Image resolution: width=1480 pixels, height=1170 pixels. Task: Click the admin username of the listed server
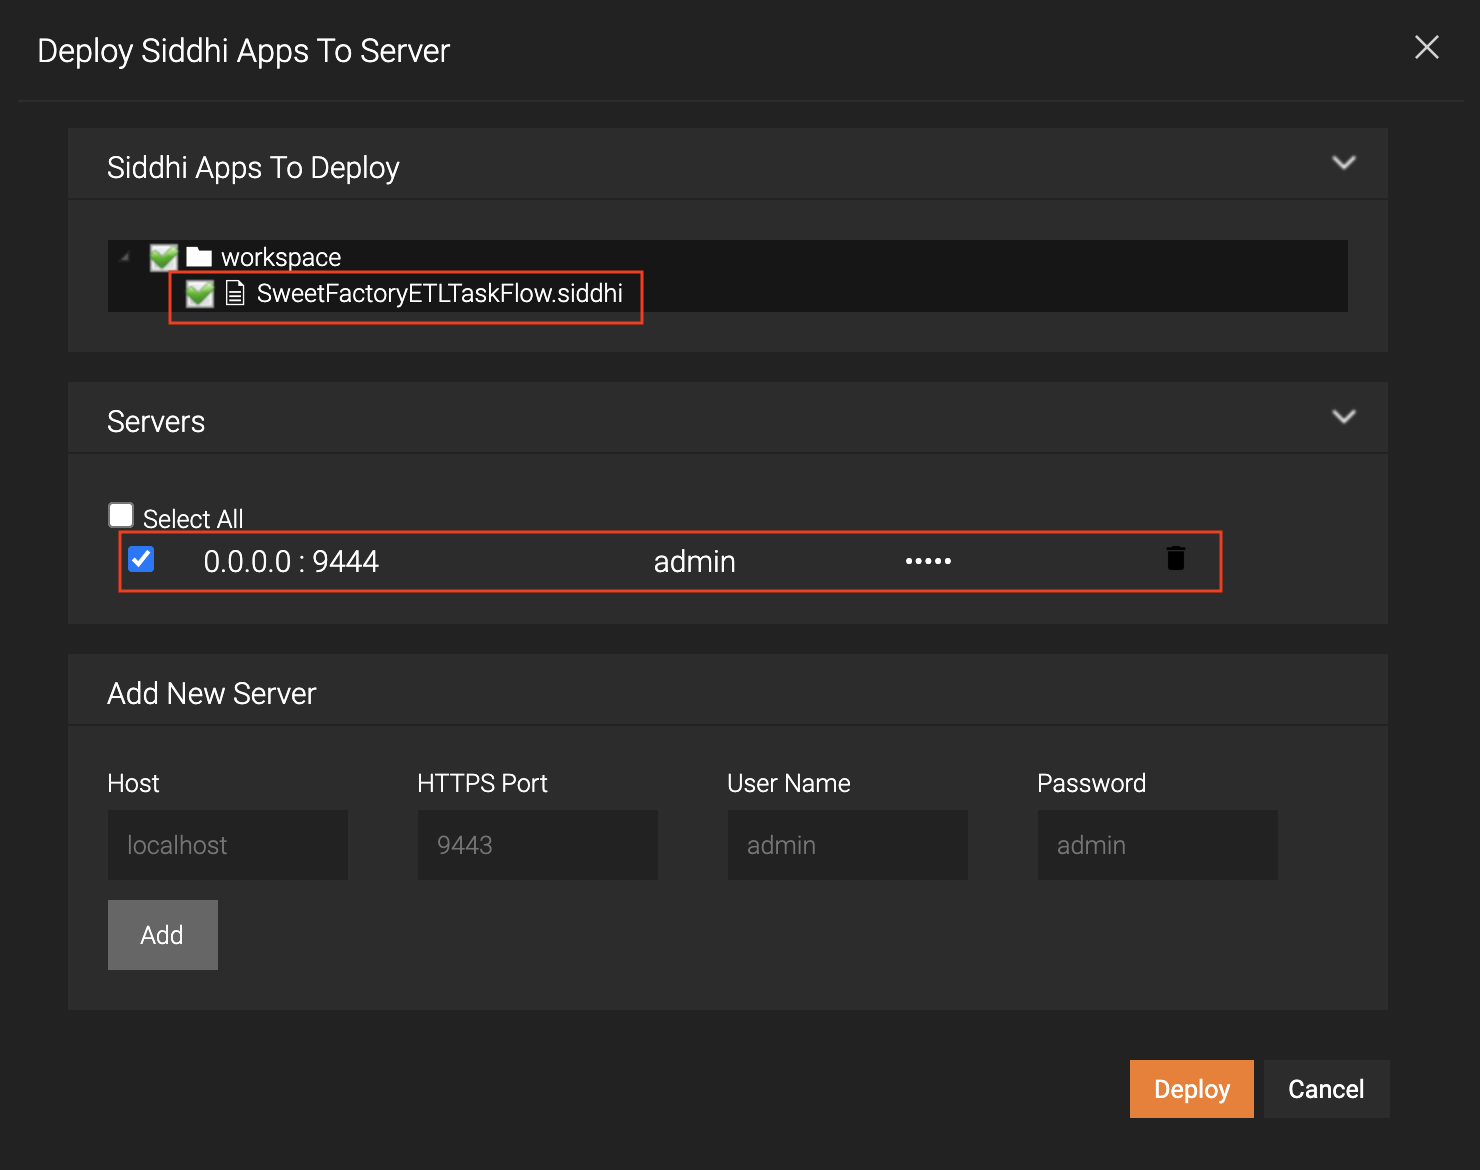[x=695, y=562]
